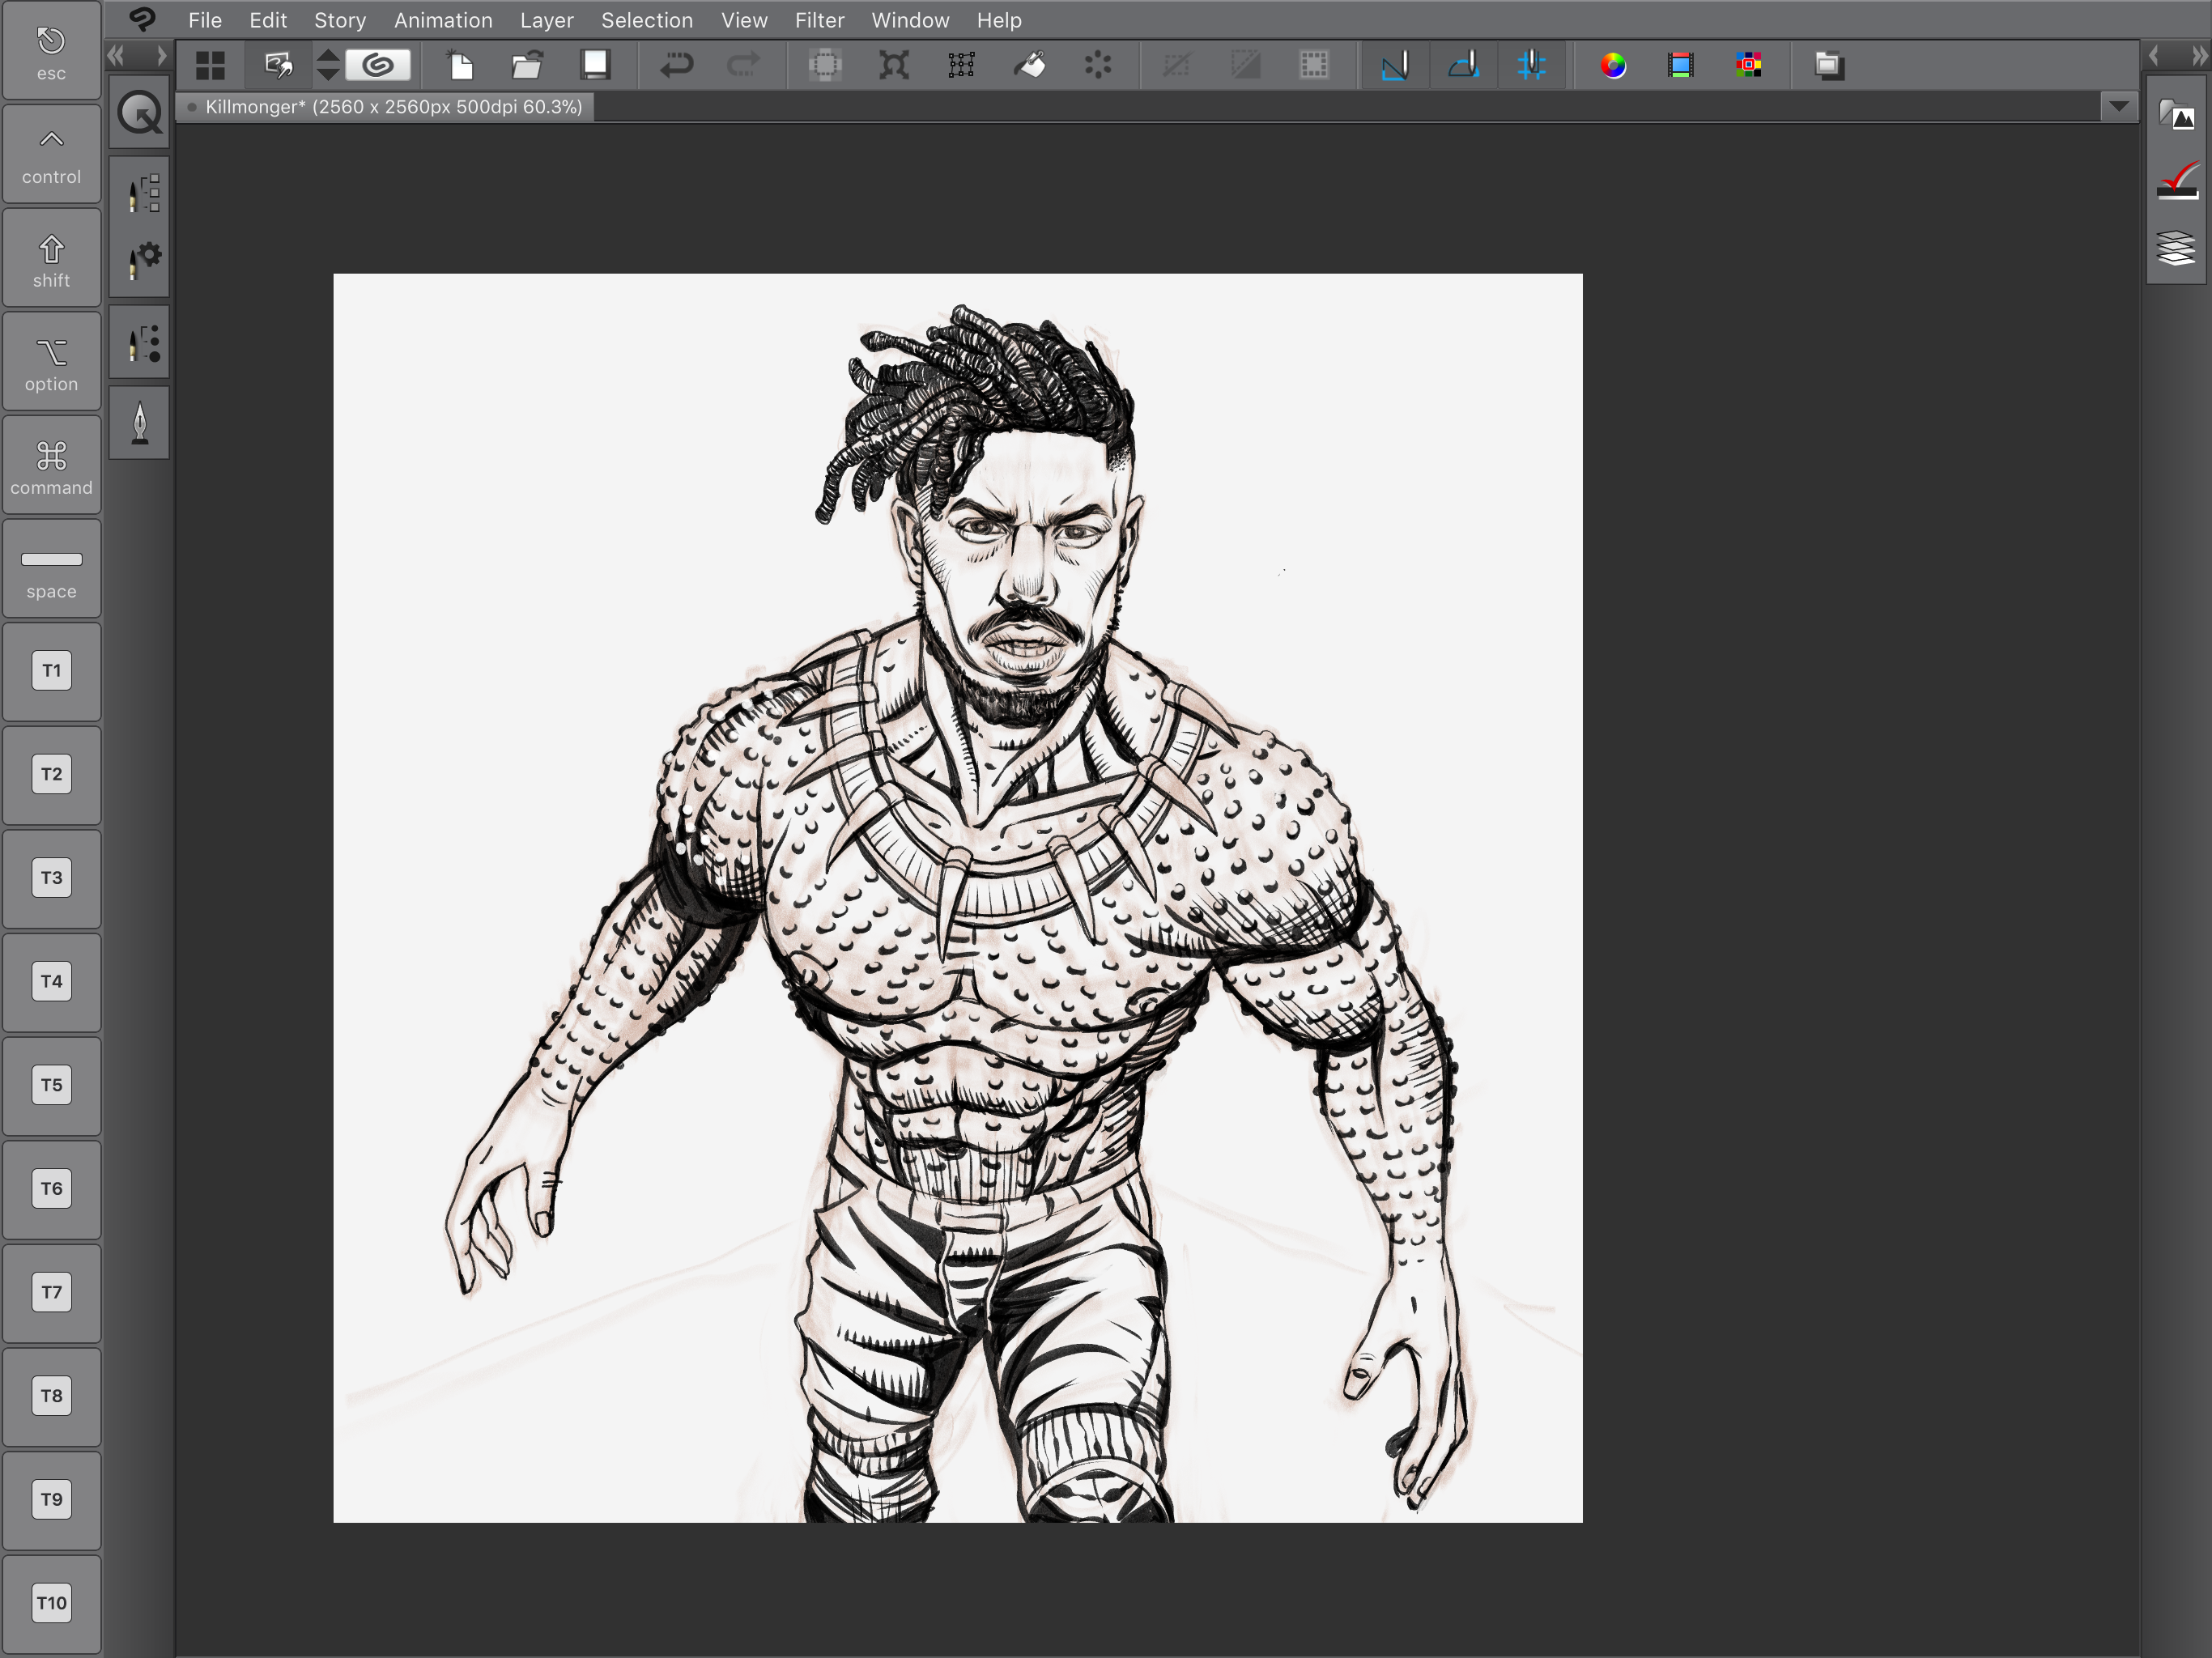Collapse left palette dock with double-arrow
The image size is (2212, 1658).
click(x=116, y=55)
